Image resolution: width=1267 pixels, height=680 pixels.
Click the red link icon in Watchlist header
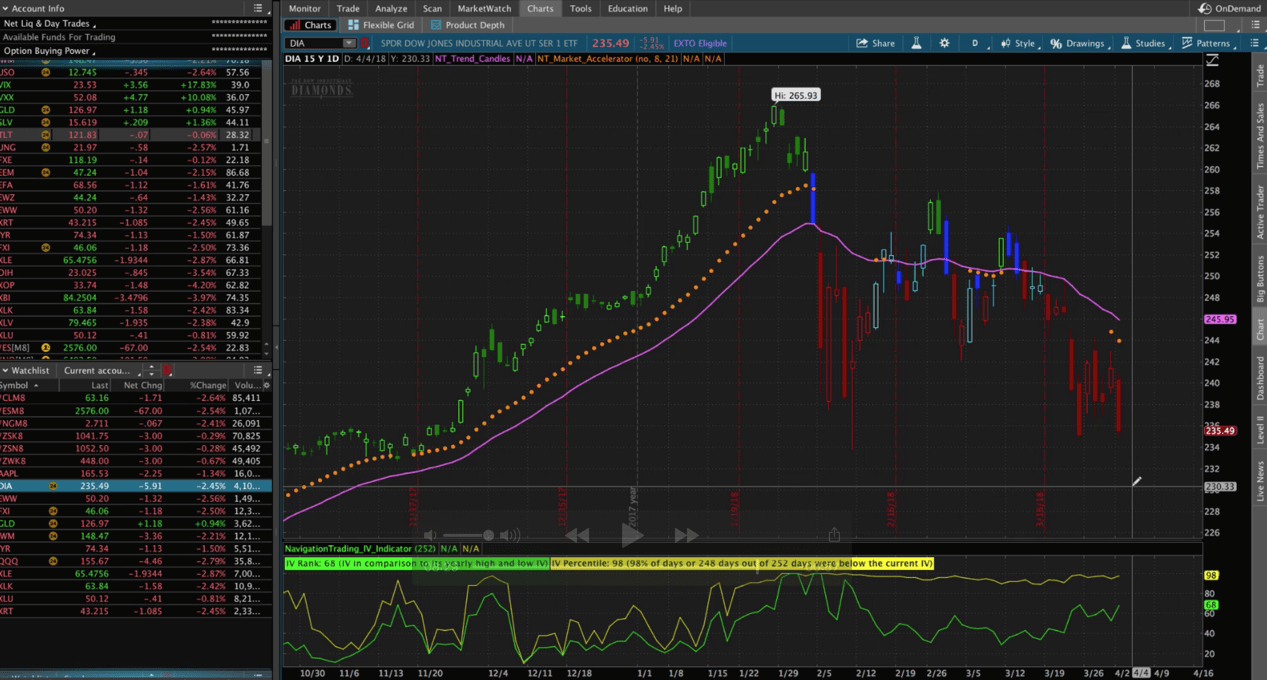pyautogui.click(x=167, y=370)
